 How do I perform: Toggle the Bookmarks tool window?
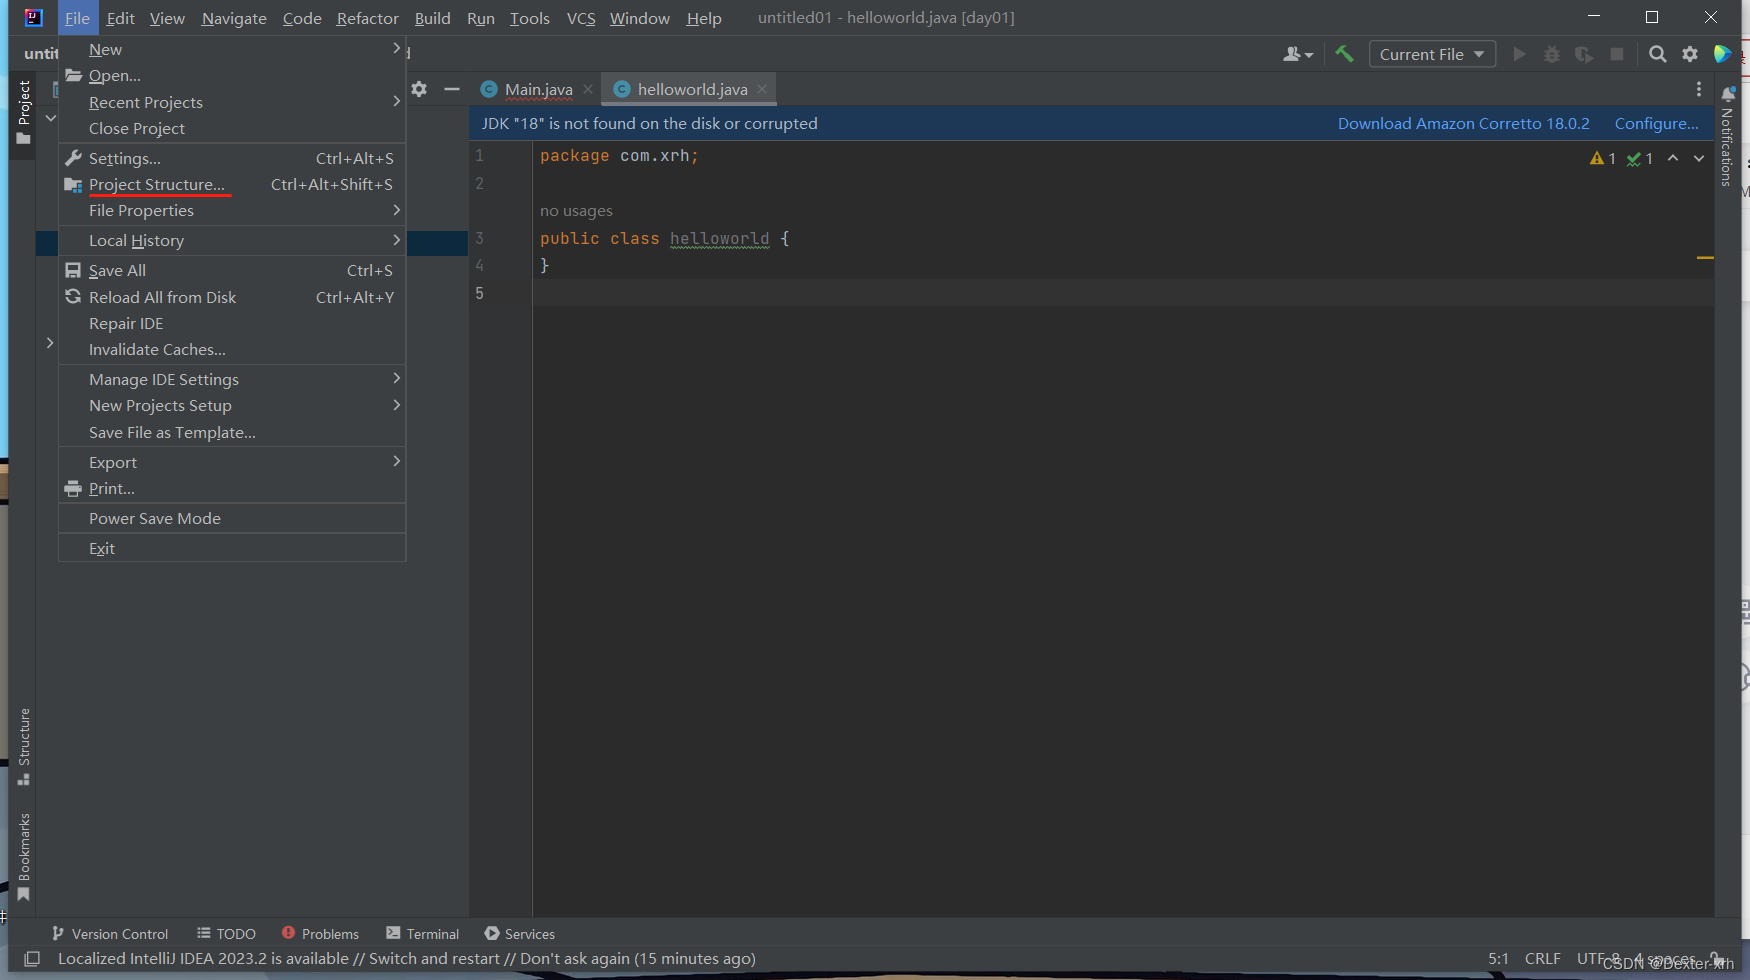22,855
